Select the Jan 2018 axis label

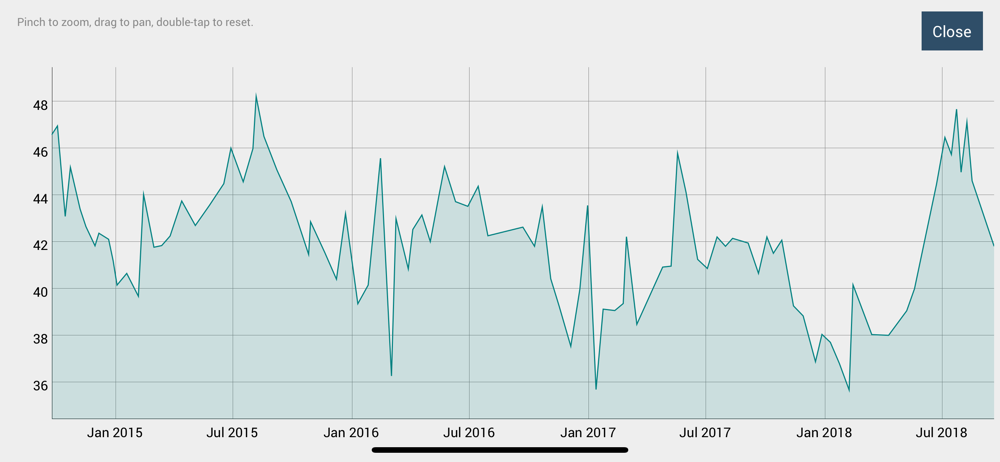pos(825,433)
